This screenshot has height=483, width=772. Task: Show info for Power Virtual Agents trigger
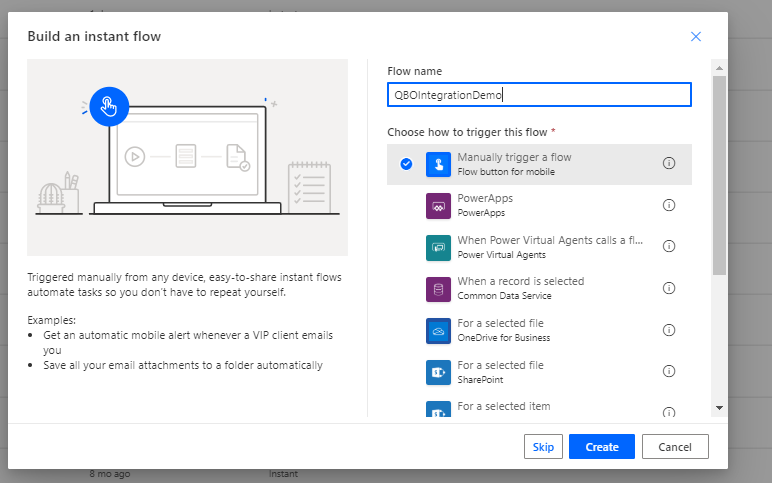pos(669,246)
